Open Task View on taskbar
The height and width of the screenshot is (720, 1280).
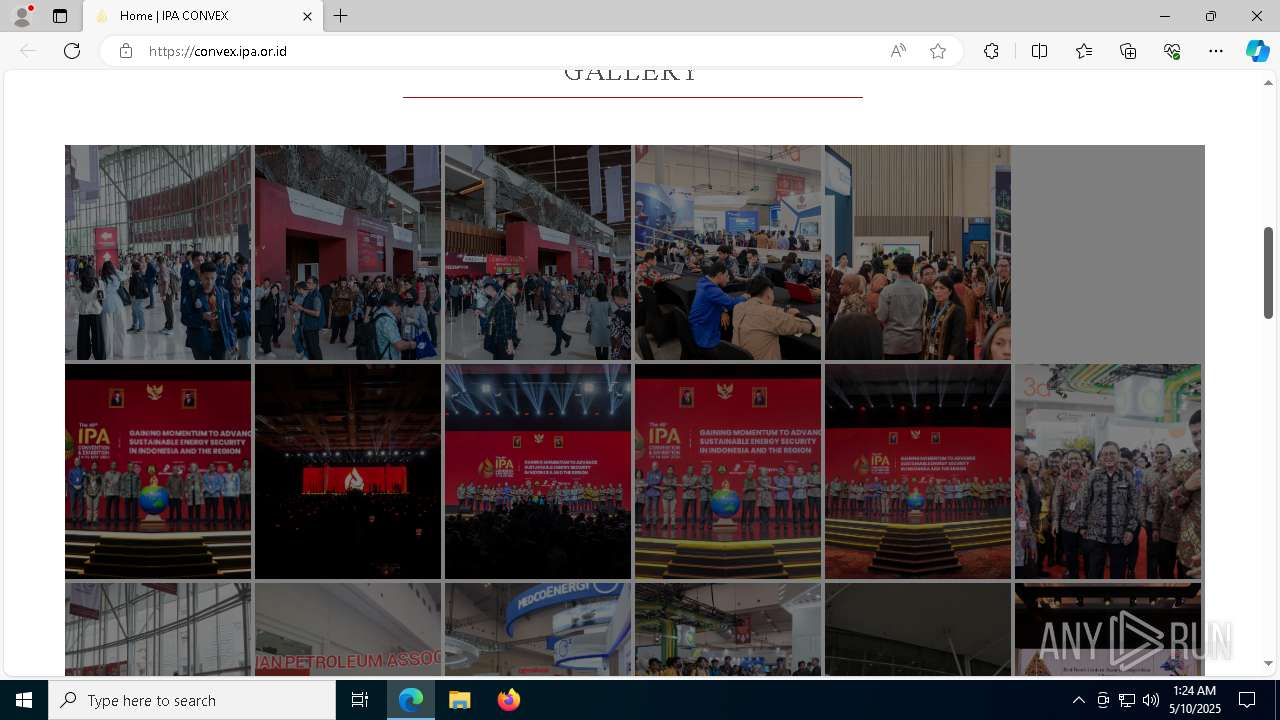coord(360,700)
